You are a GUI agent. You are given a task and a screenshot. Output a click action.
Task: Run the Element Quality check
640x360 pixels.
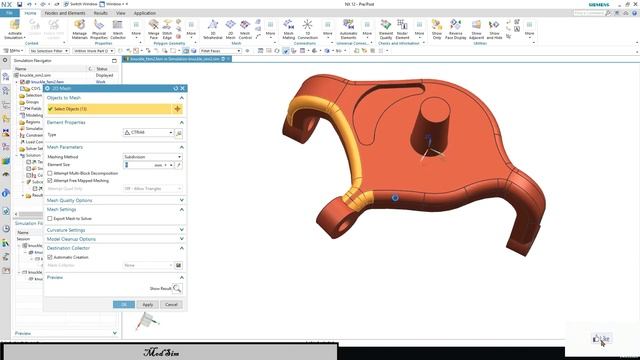click(x=386, y=29)
